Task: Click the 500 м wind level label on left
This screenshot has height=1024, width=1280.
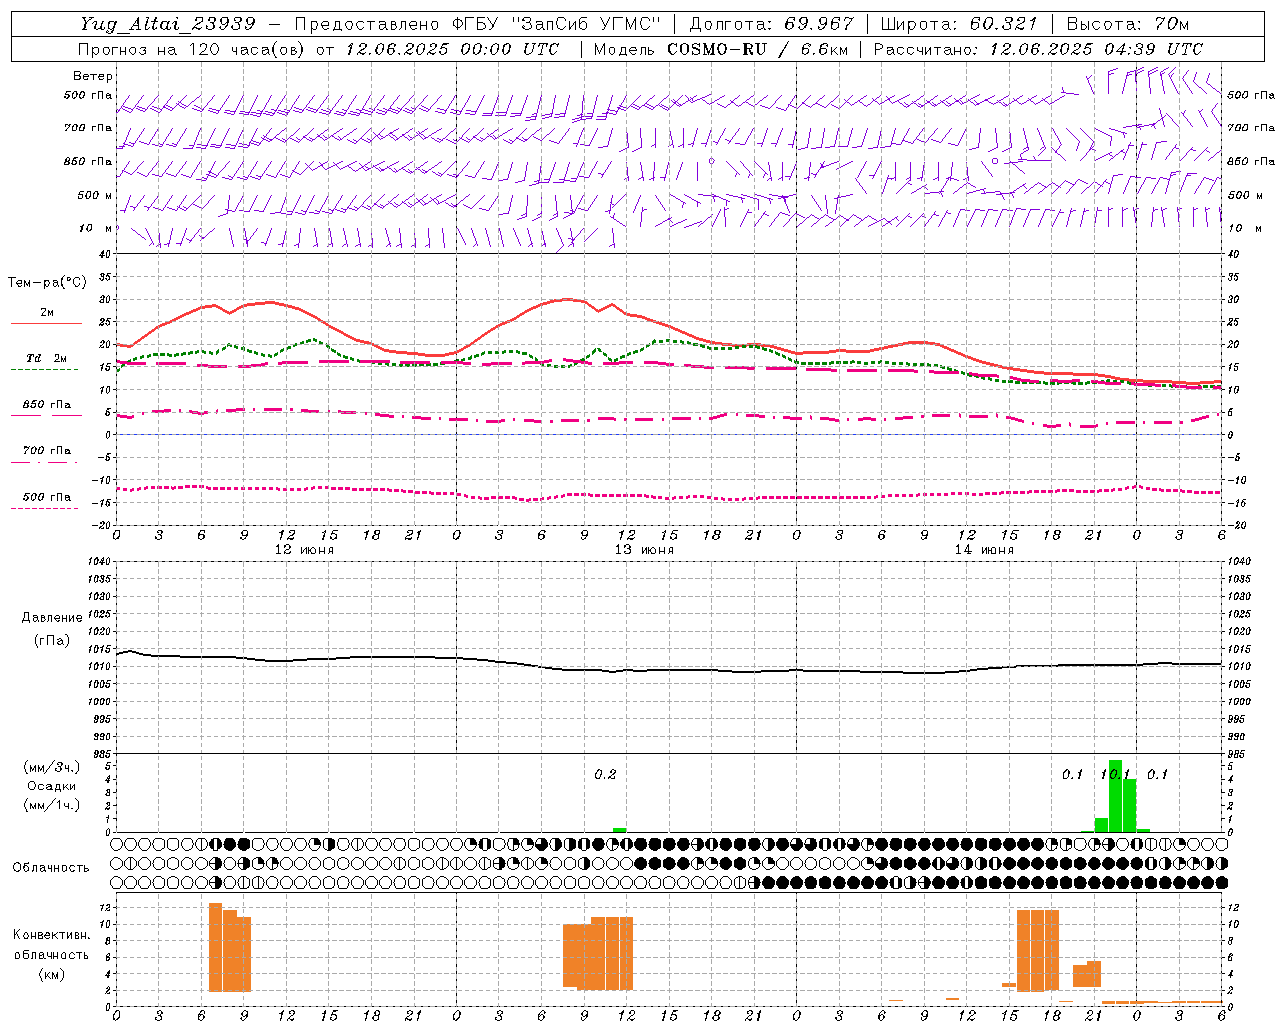Action: tap(95, 195)
